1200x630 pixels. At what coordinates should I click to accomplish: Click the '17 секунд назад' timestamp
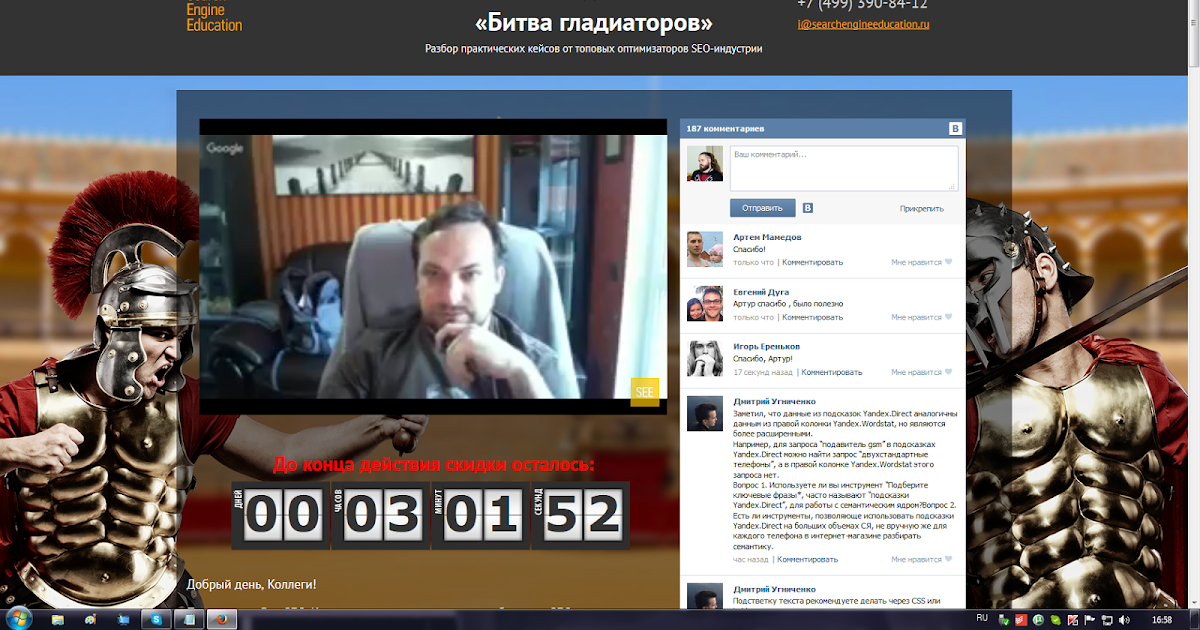(x=763, y=372)
